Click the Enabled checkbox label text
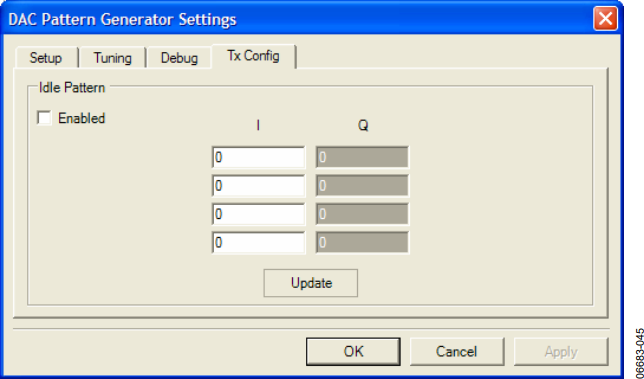 (82, 118)
